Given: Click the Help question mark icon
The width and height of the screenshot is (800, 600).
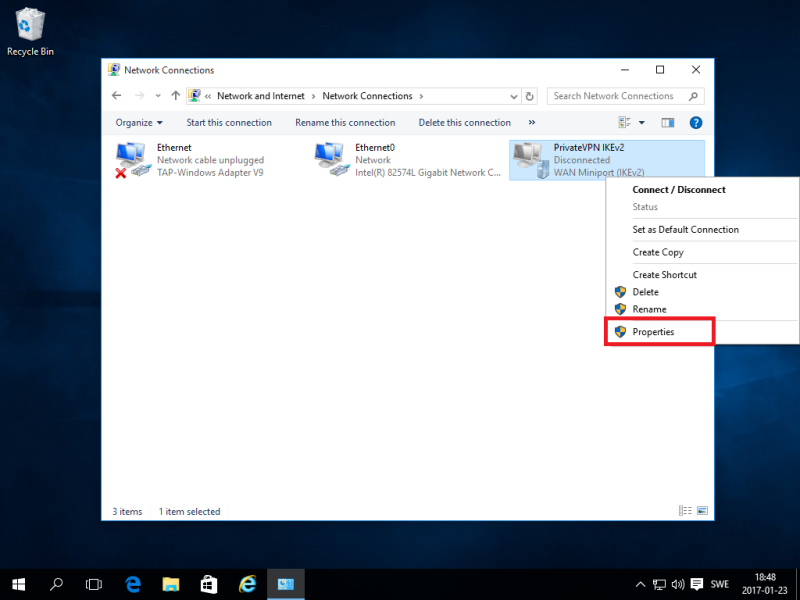Looking at the screenshot, I should tap(696, 123).
